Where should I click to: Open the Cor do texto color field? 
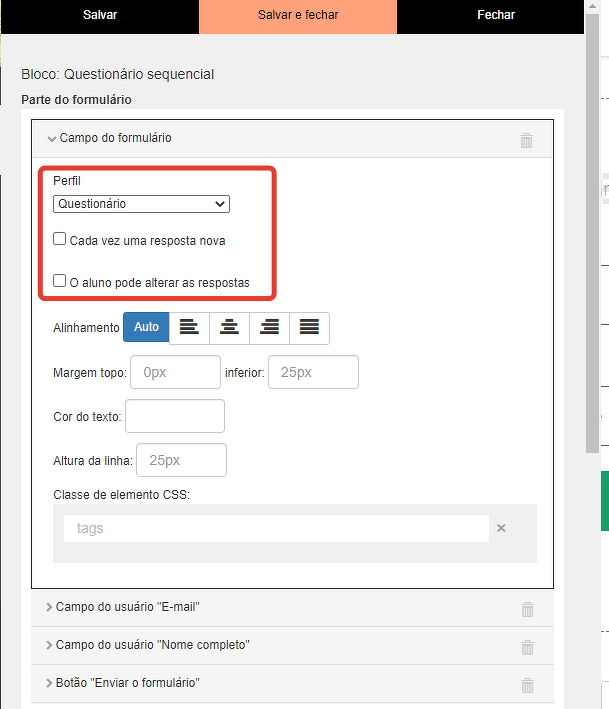pyautogui.click(x=174, y=416)
